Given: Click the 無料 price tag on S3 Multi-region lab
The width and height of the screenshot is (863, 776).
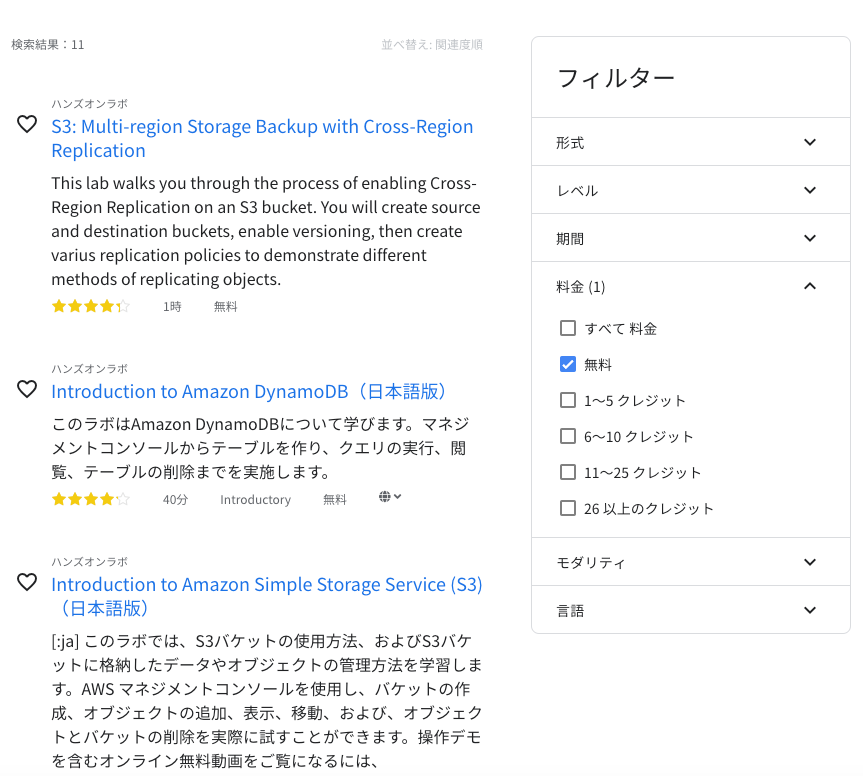Looking at the screenshot, I should click(225, 307).
